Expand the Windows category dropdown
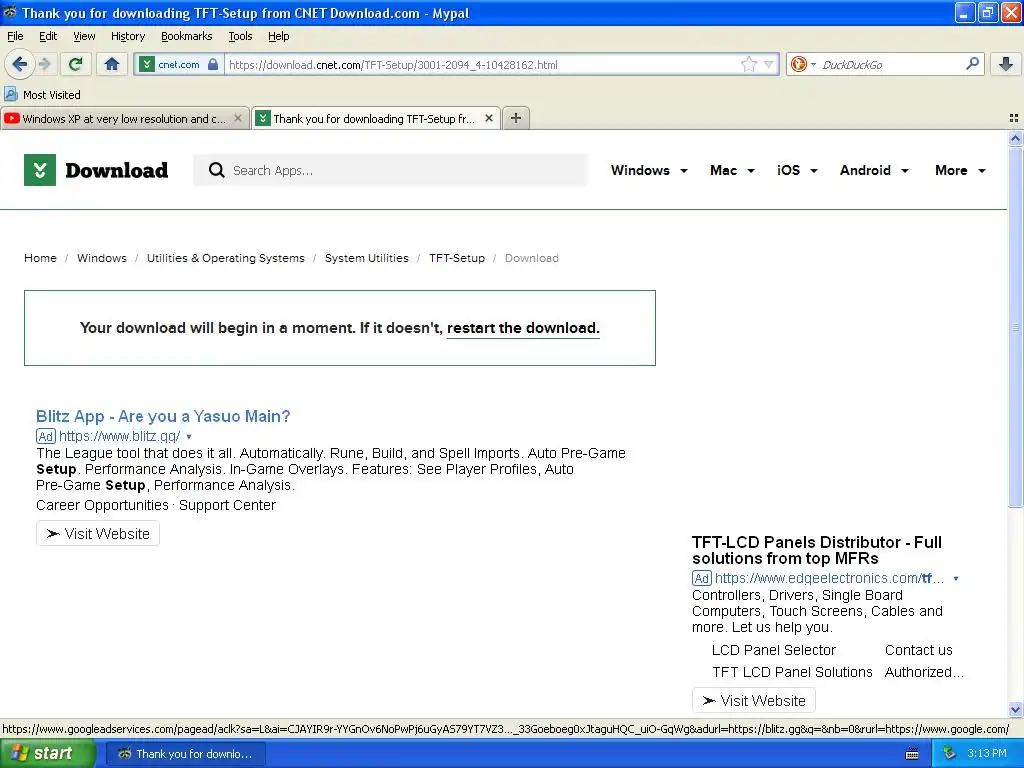Viewport: 1024px width, 768px height. (x=648, y=170)
